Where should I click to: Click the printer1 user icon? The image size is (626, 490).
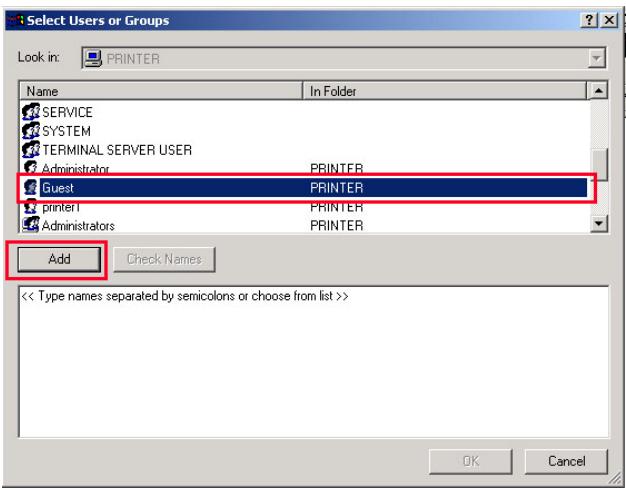(31, 206)
